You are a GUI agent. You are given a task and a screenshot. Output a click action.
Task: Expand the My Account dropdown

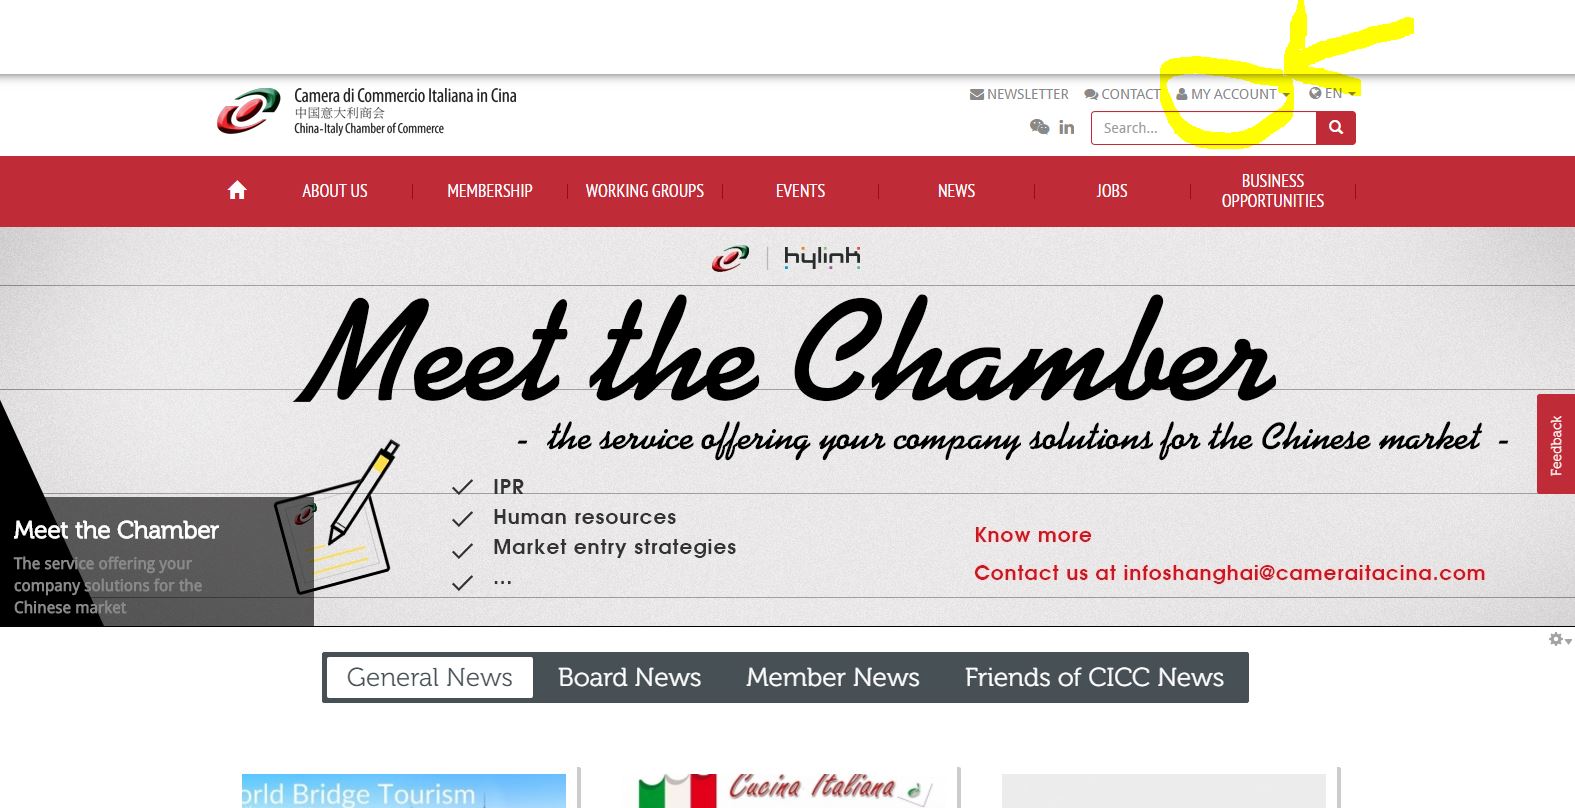1233,94
